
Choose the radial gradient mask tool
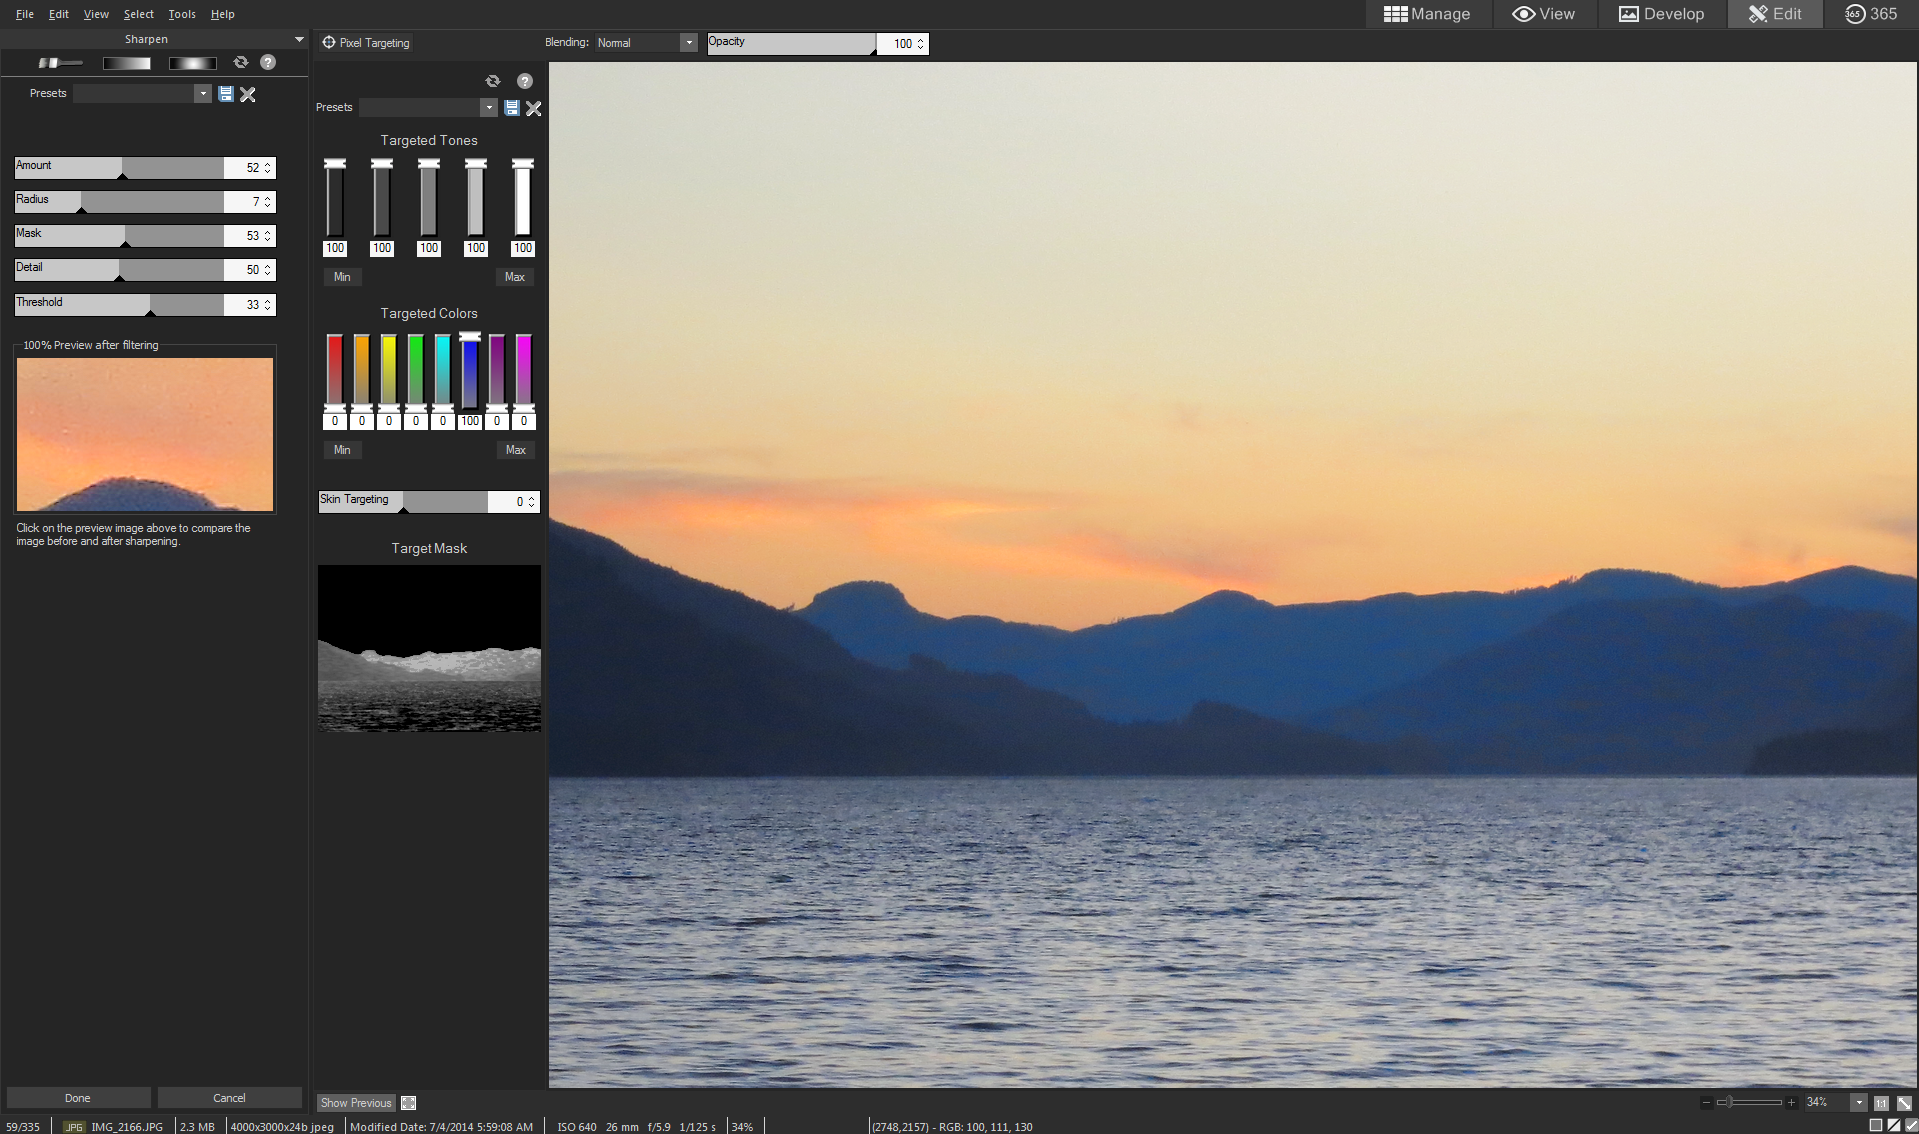pyautogui.click(x=192, y=63)
